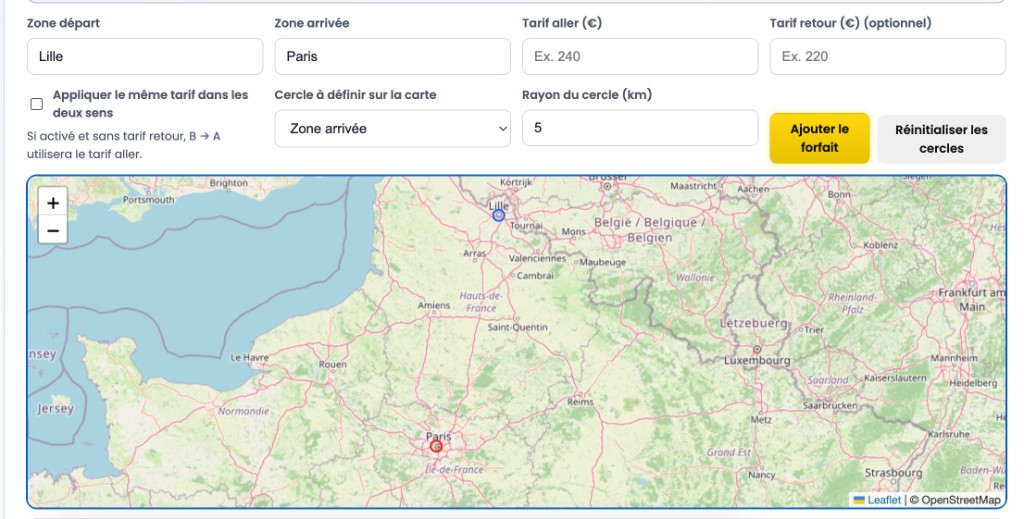
Task: Open the Leaflet attribution link
Action: 878,500
